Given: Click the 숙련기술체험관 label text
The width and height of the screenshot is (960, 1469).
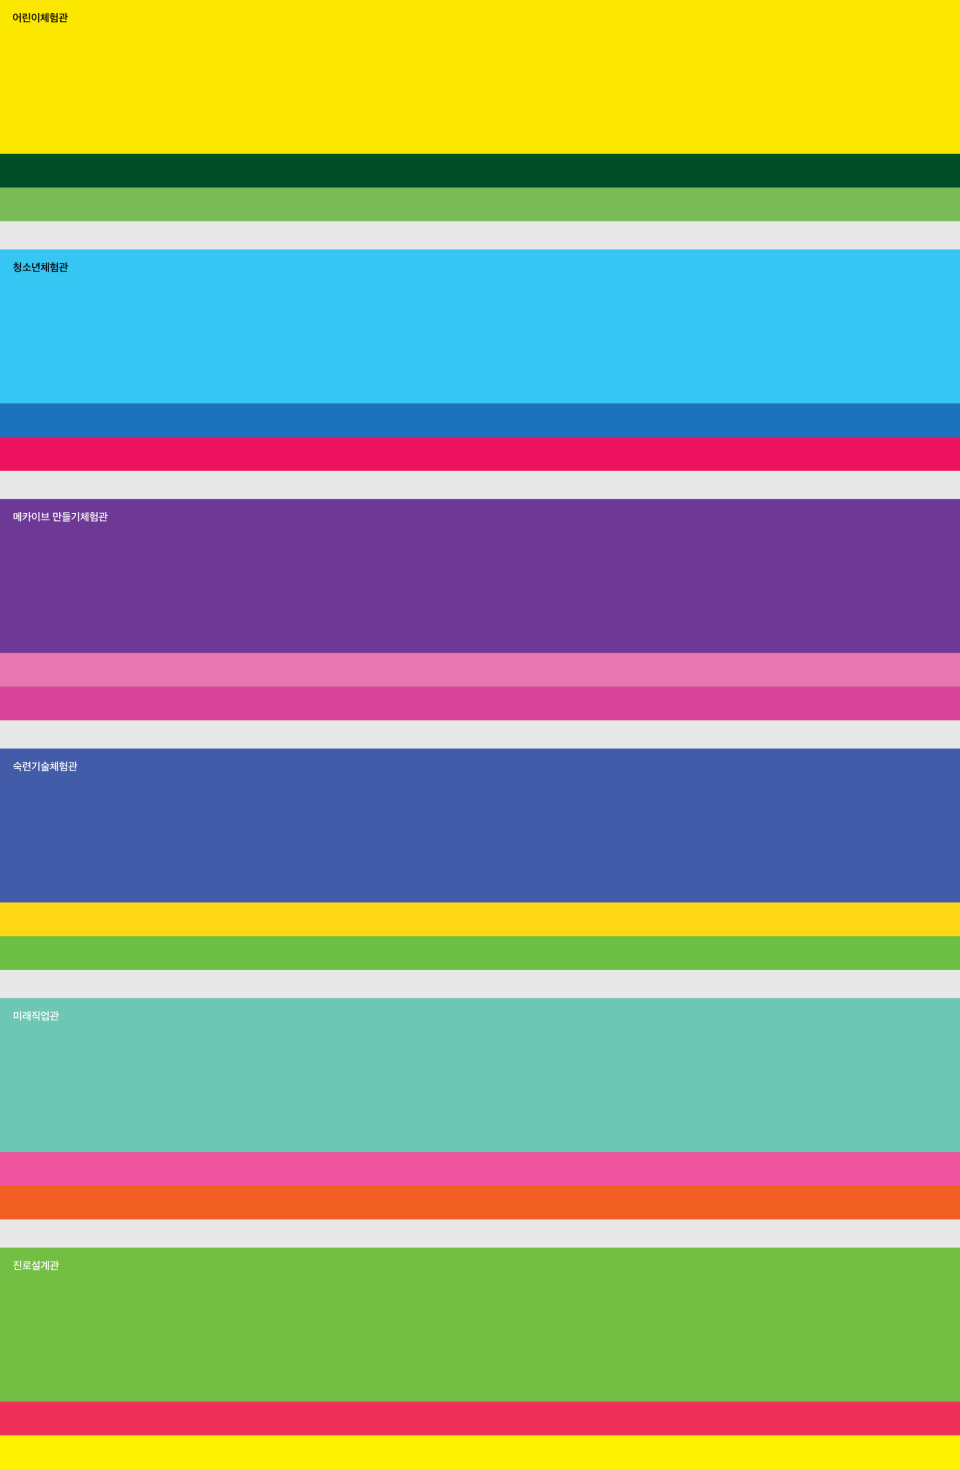Looking at the screenshot, I should tap(45, 766).
